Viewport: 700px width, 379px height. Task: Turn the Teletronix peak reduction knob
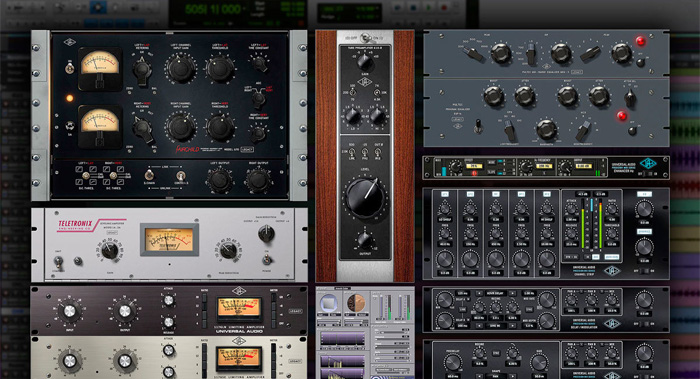point(228,251)
